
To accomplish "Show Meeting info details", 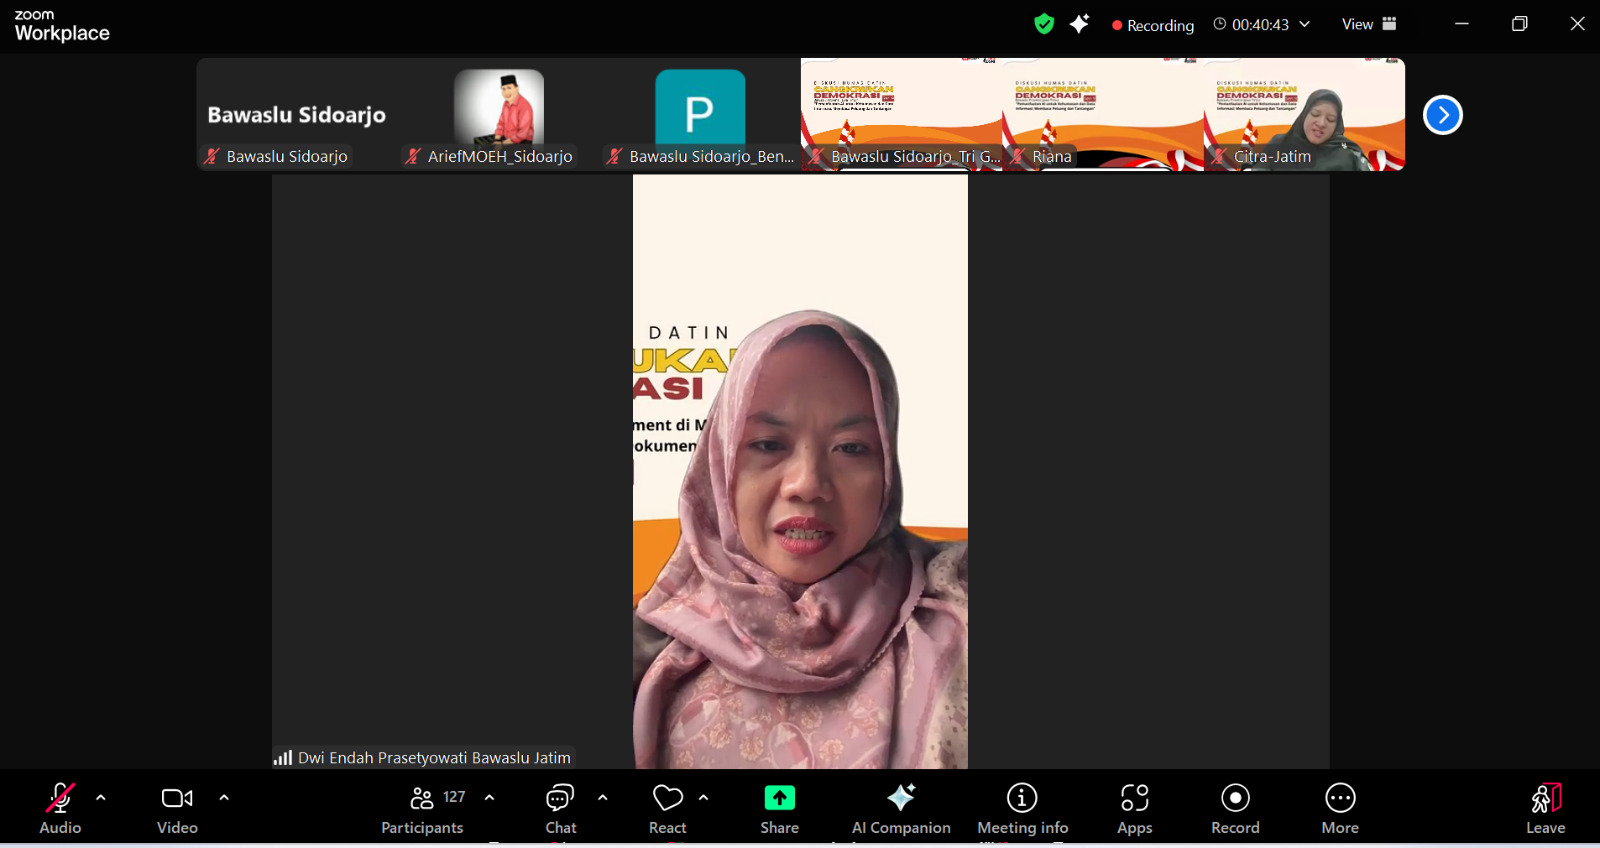I will [x=1022, y=809].
